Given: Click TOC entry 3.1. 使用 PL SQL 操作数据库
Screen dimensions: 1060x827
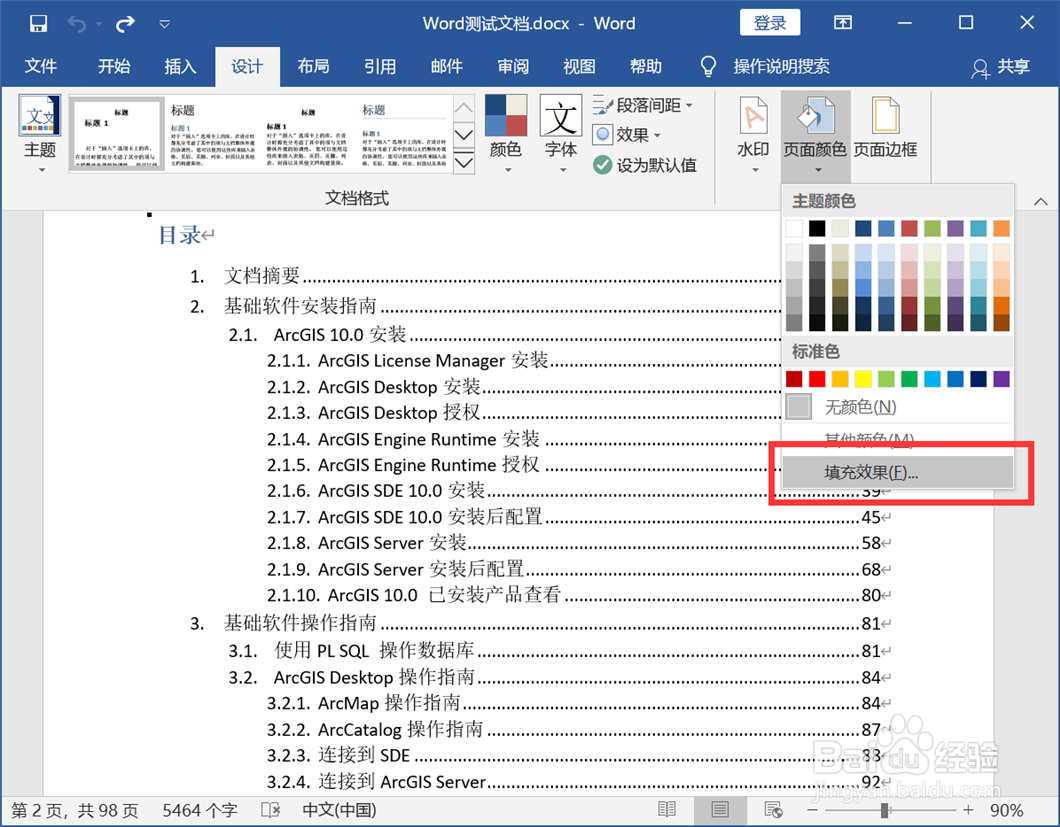Looking at the screenshot, I should pyautogui.click(x=352, y=651).
